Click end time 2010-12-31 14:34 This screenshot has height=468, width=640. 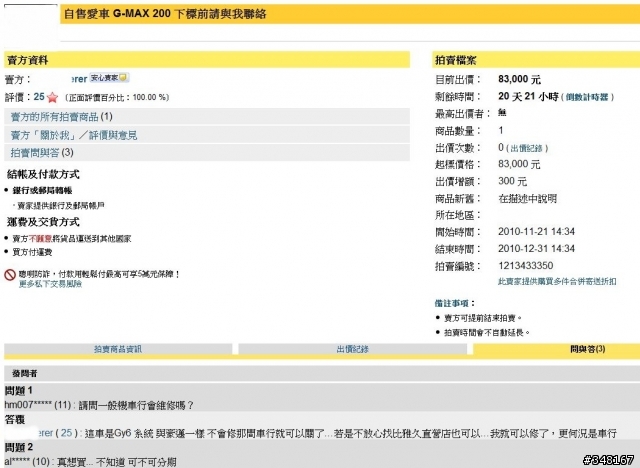click(536, 248)
